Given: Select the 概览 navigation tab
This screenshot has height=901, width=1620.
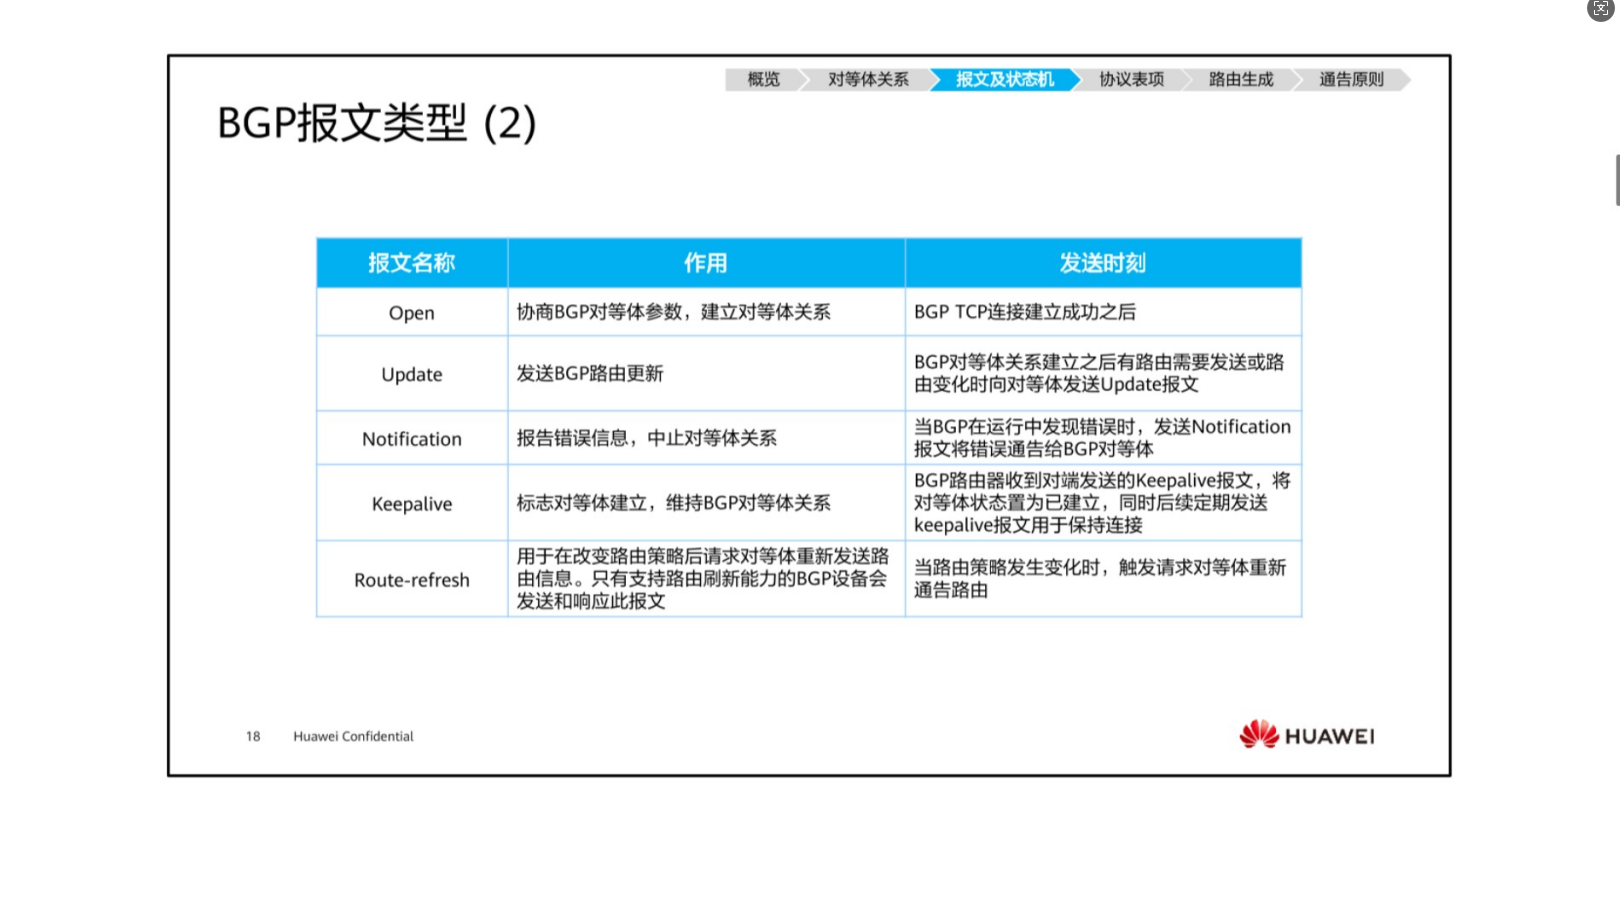Looking at the screenshot, I should coord(764,79).
